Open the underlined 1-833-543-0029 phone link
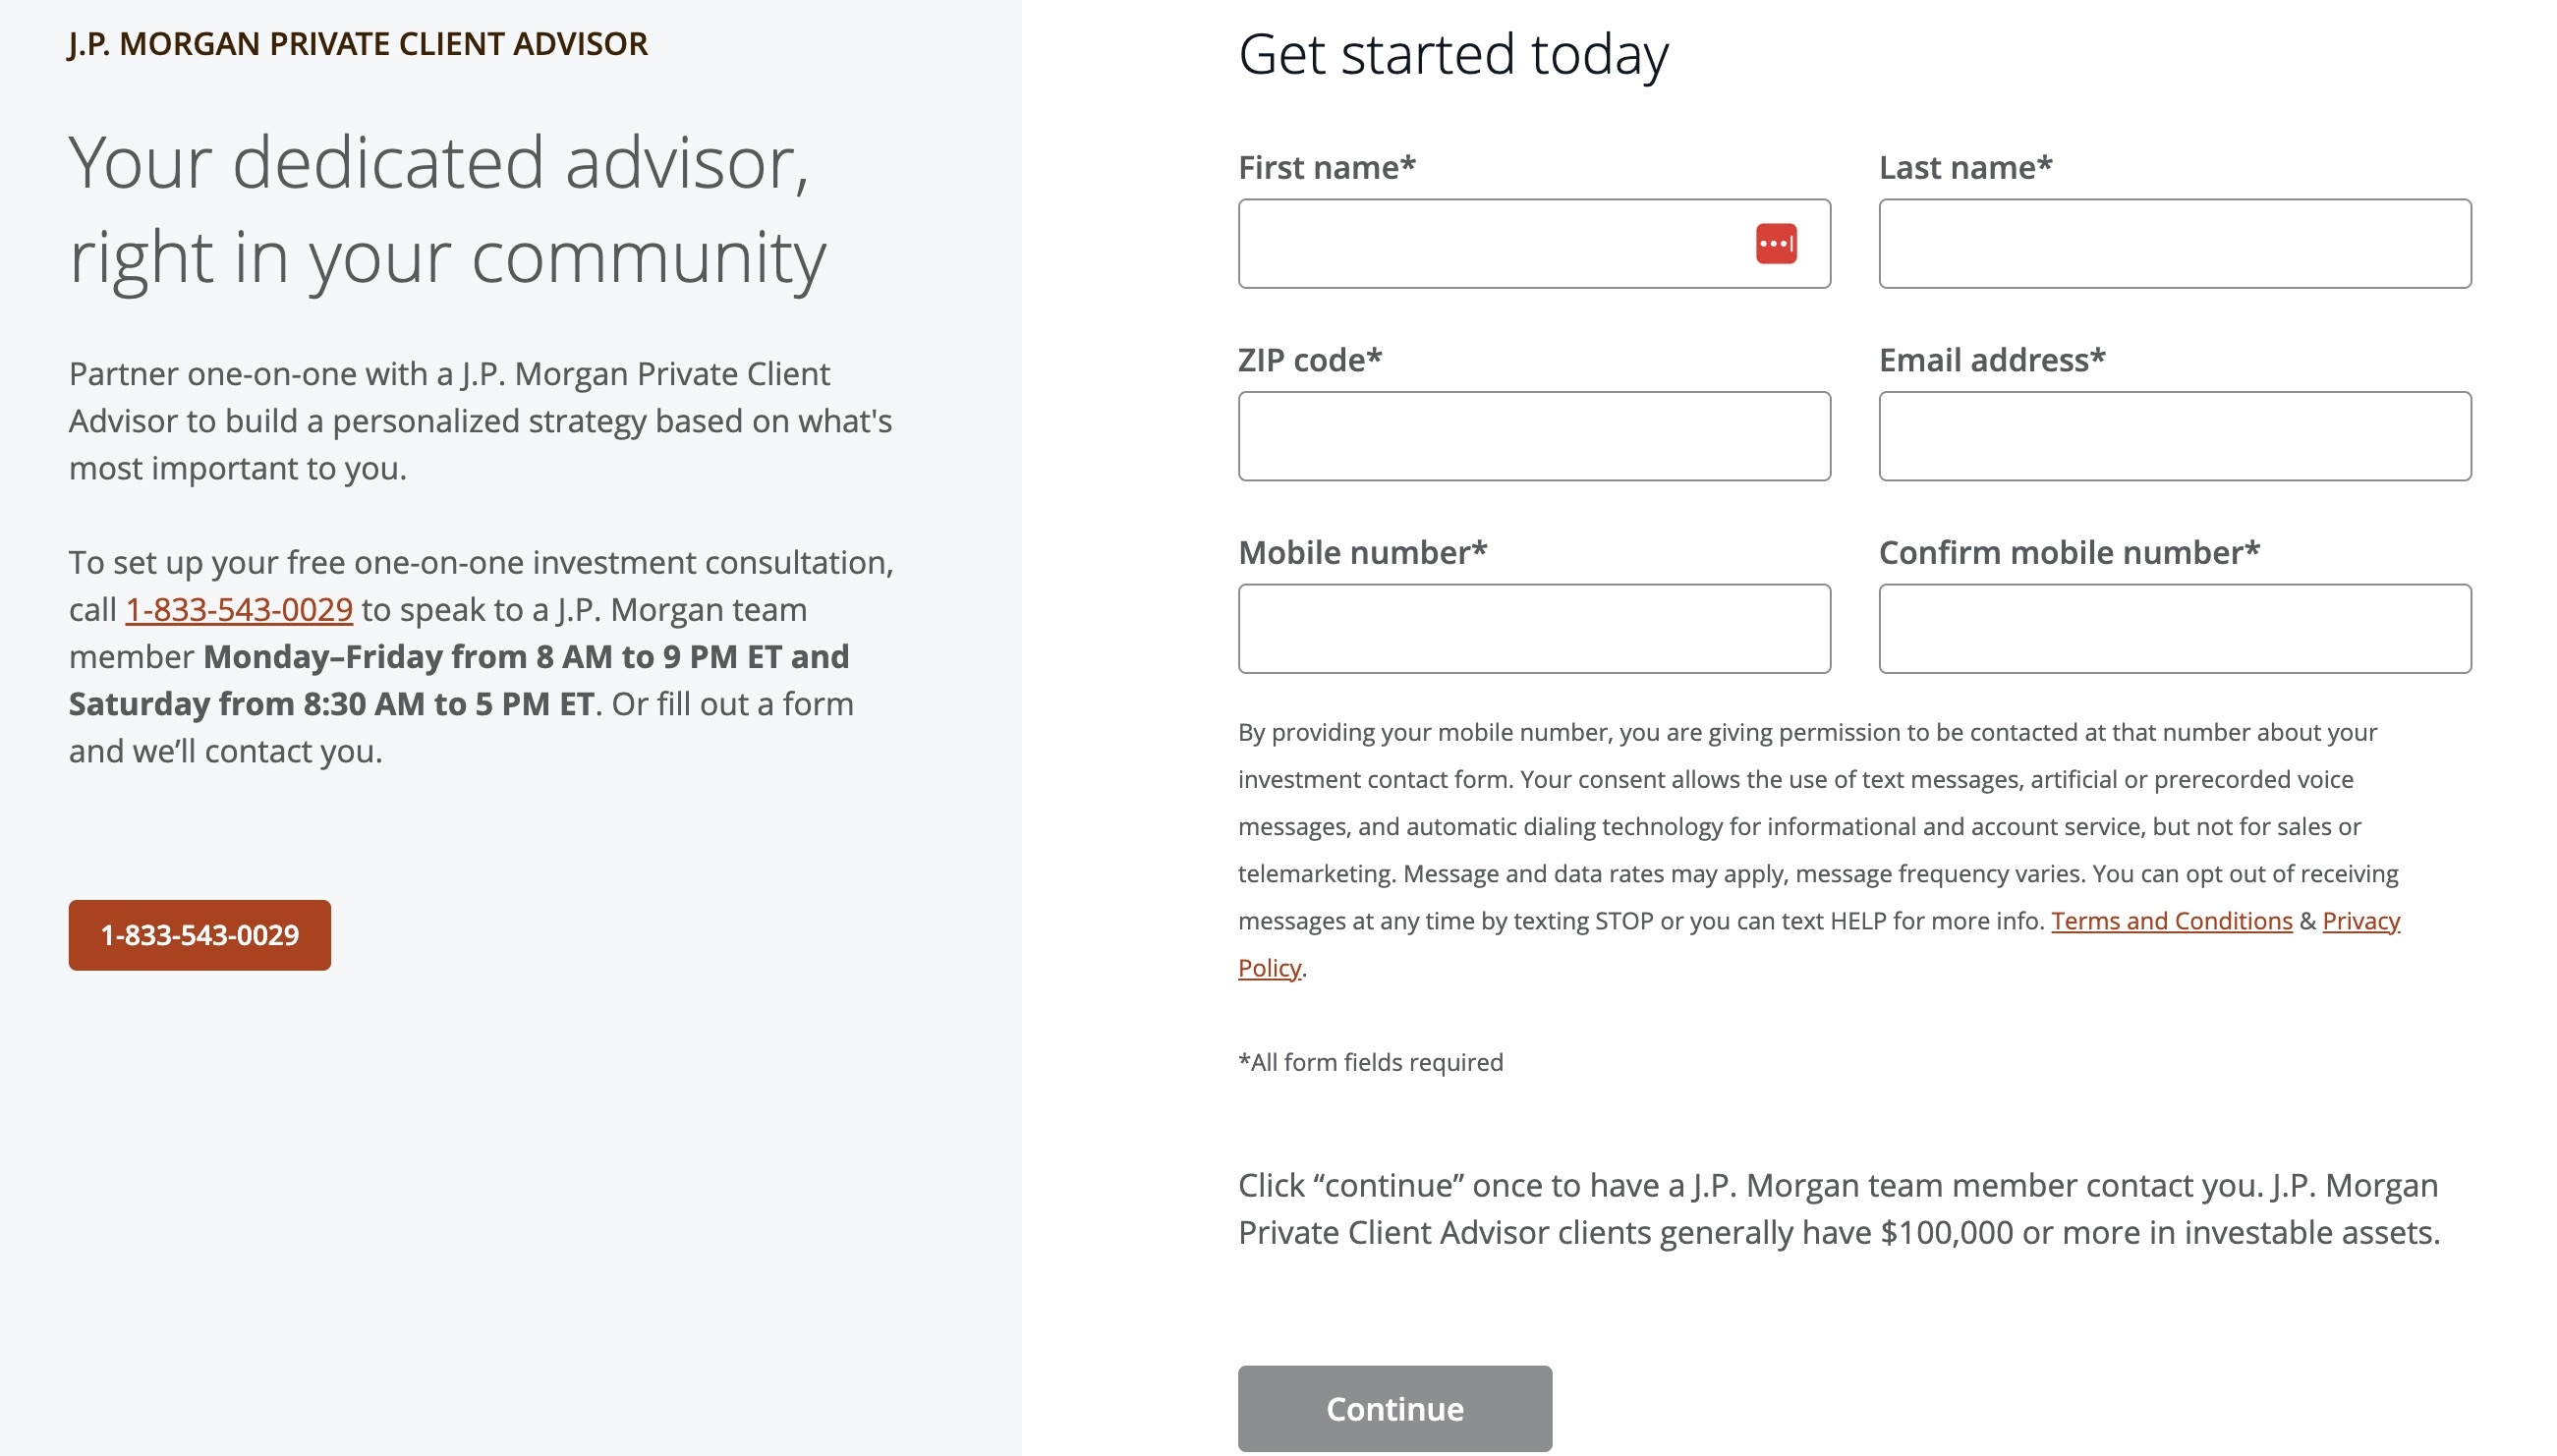This screenshot has height=1456, width=2557. [239, 610]
